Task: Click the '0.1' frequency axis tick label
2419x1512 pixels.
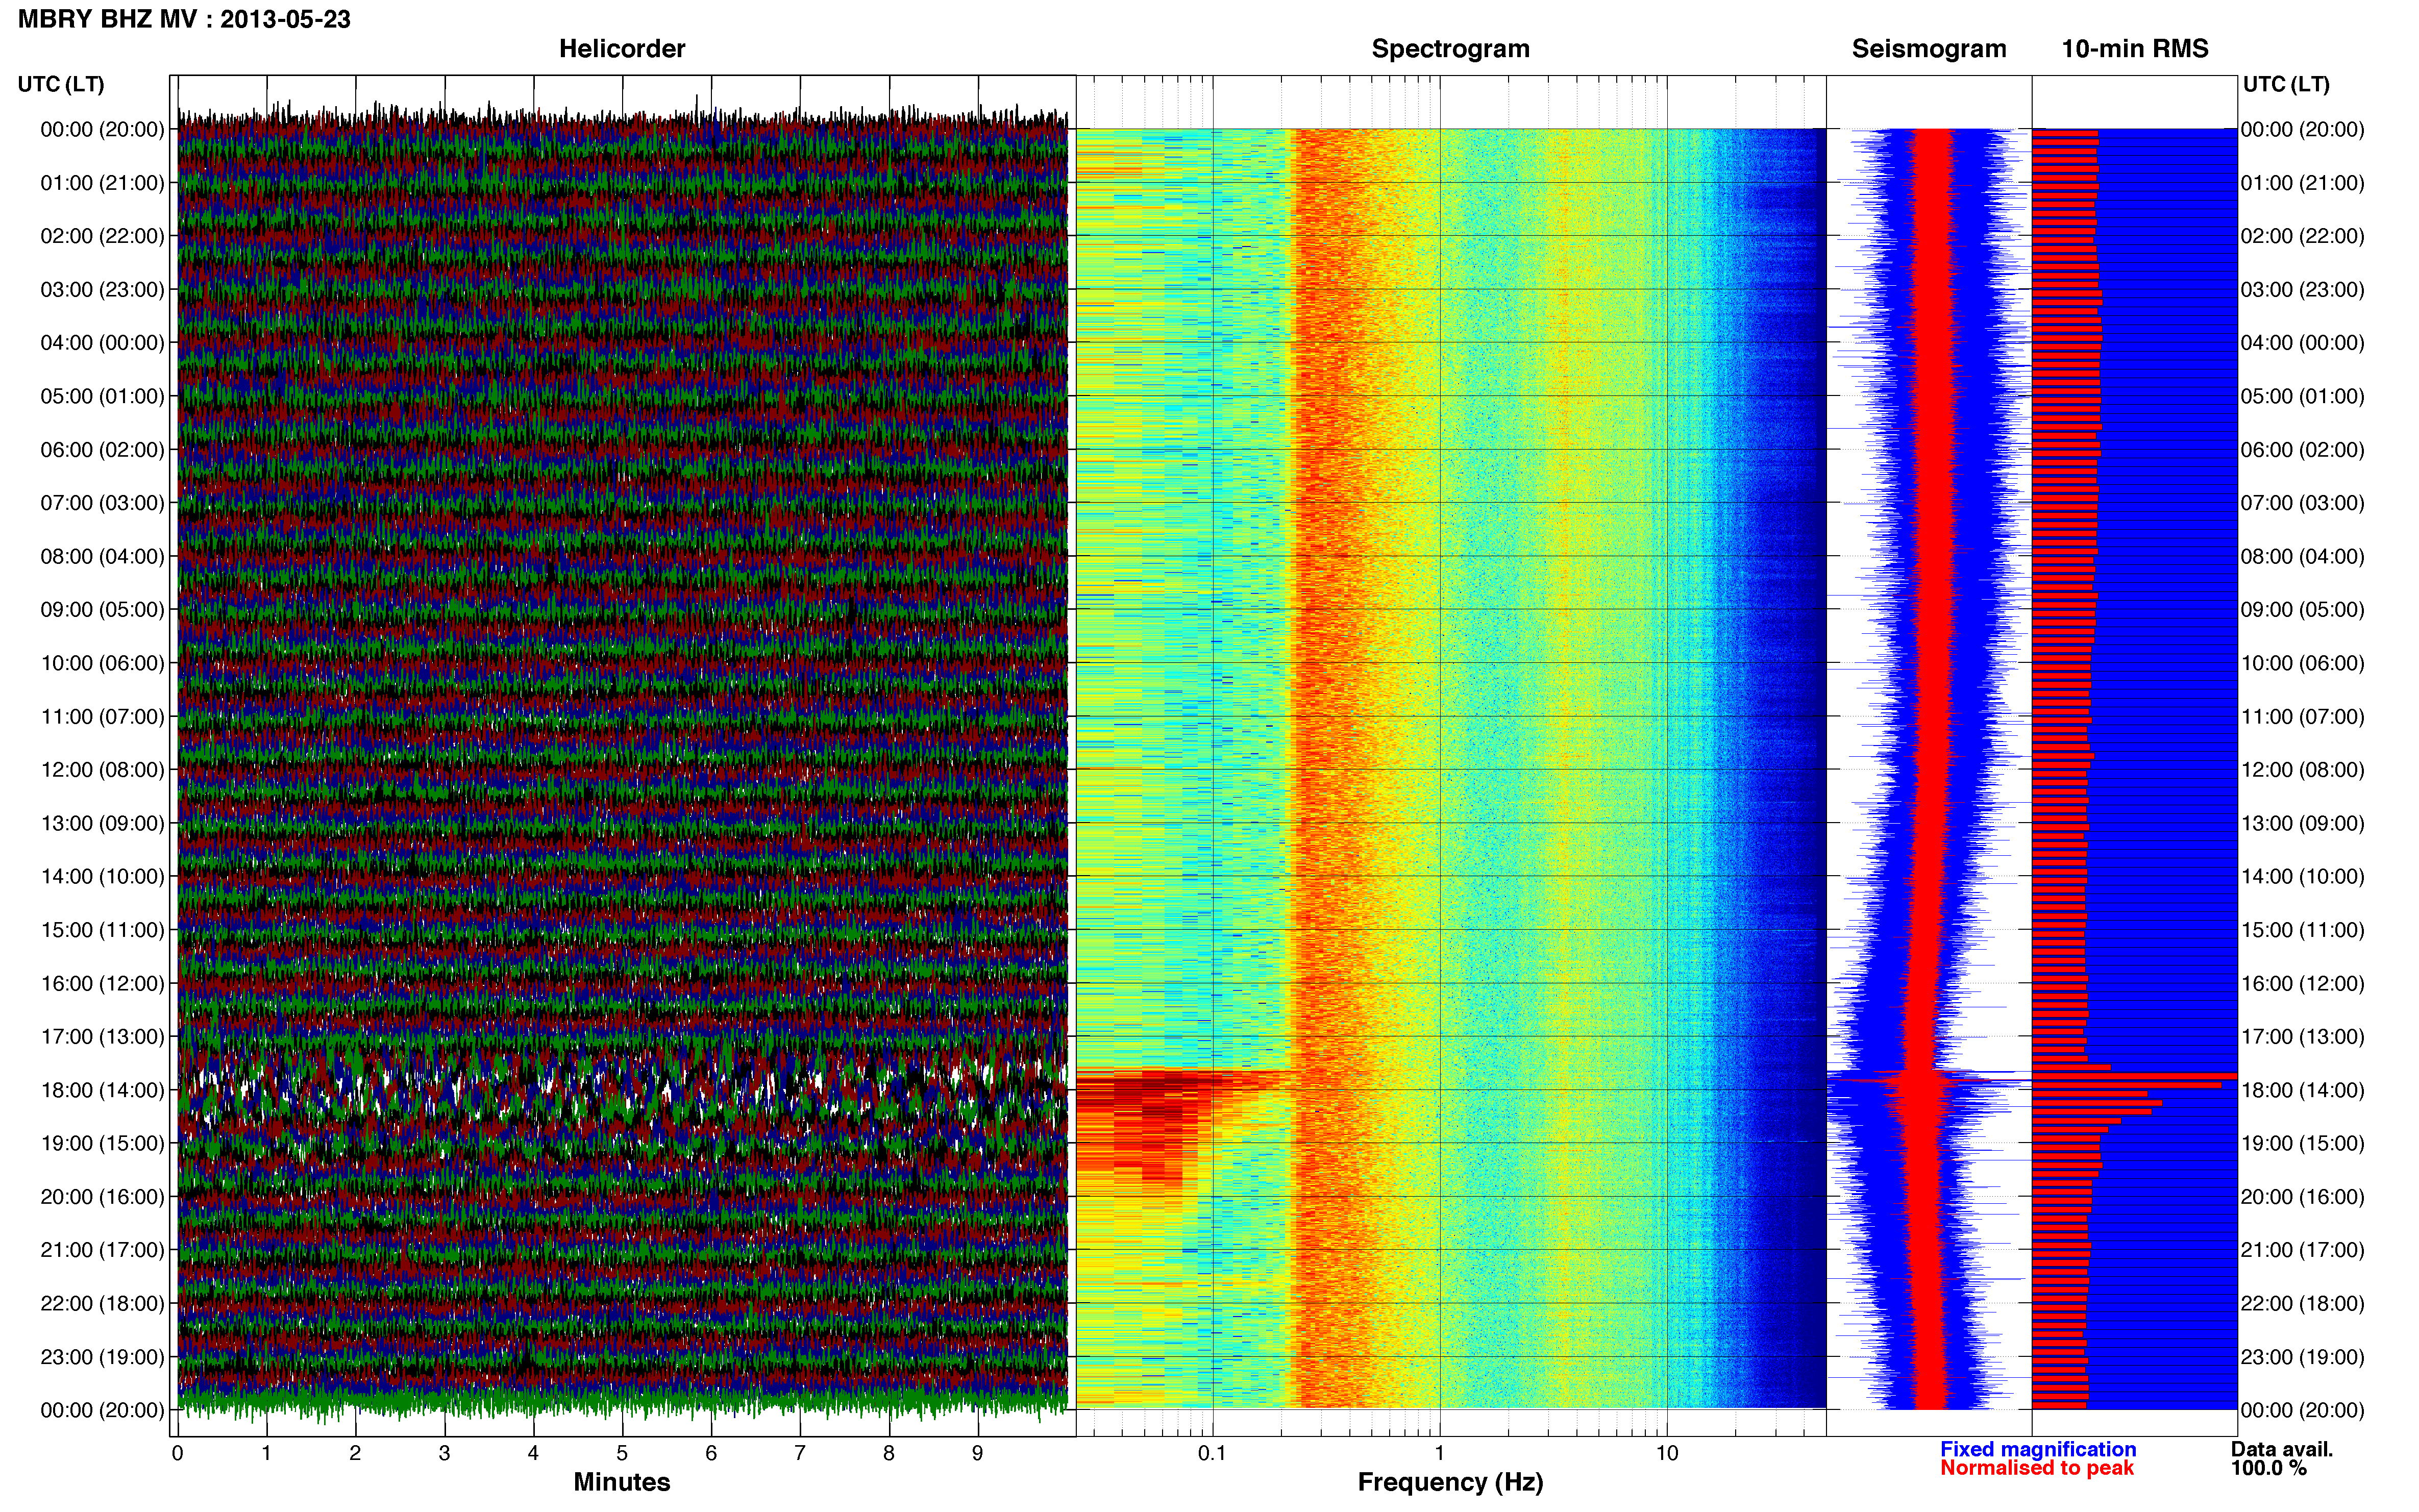Action: coord(1212,1454)
